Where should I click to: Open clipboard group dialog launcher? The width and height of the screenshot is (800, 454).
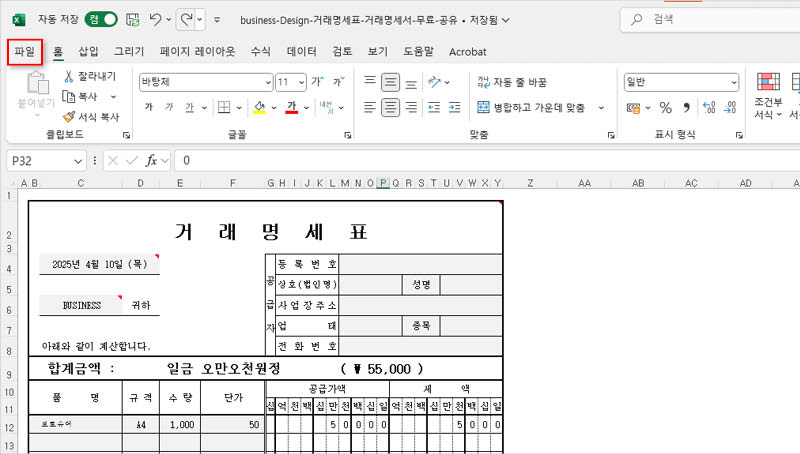click(x=127, y=135)
